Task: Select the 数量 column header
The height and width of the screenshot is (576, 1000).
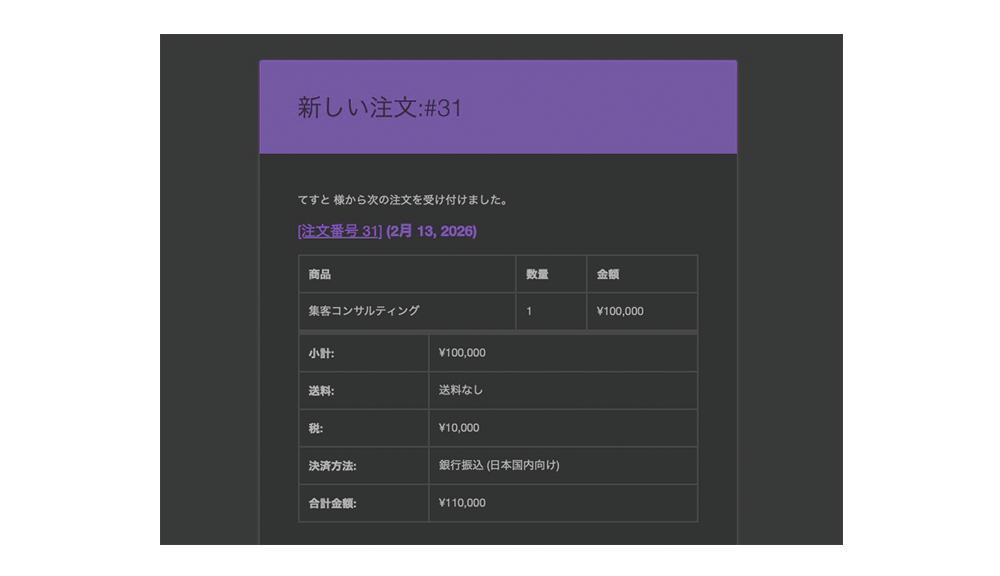Action: [x=537, y=274]
